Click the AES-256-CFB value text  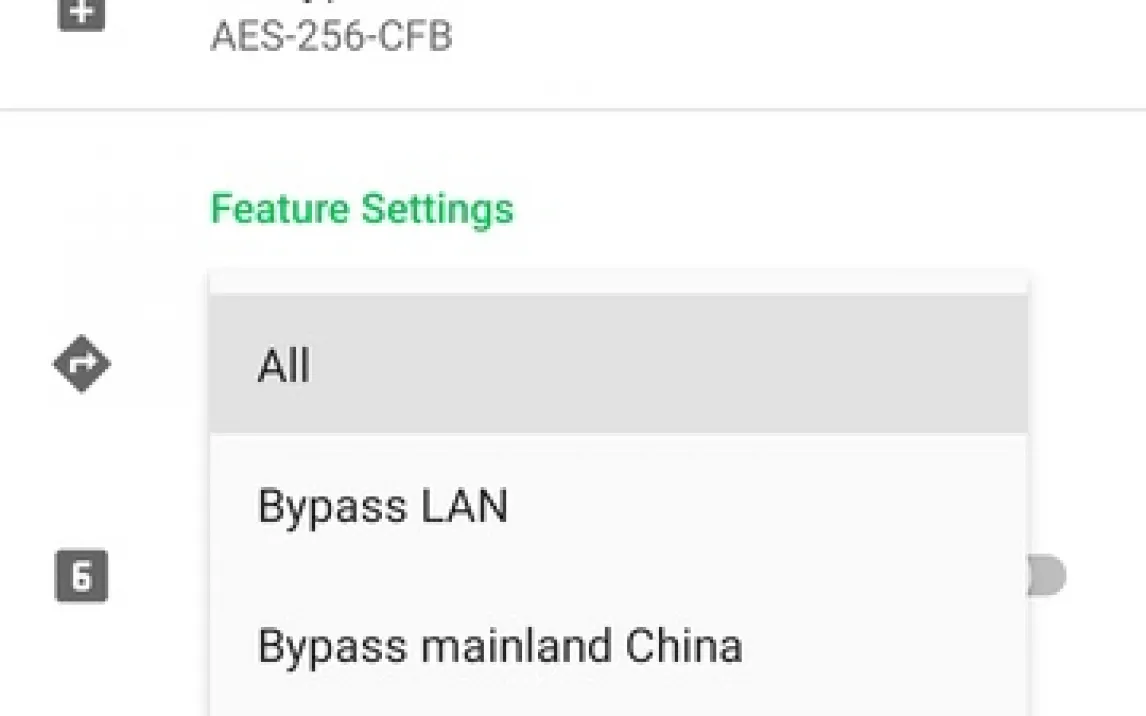pyautogui.click(x=331, y=37)
